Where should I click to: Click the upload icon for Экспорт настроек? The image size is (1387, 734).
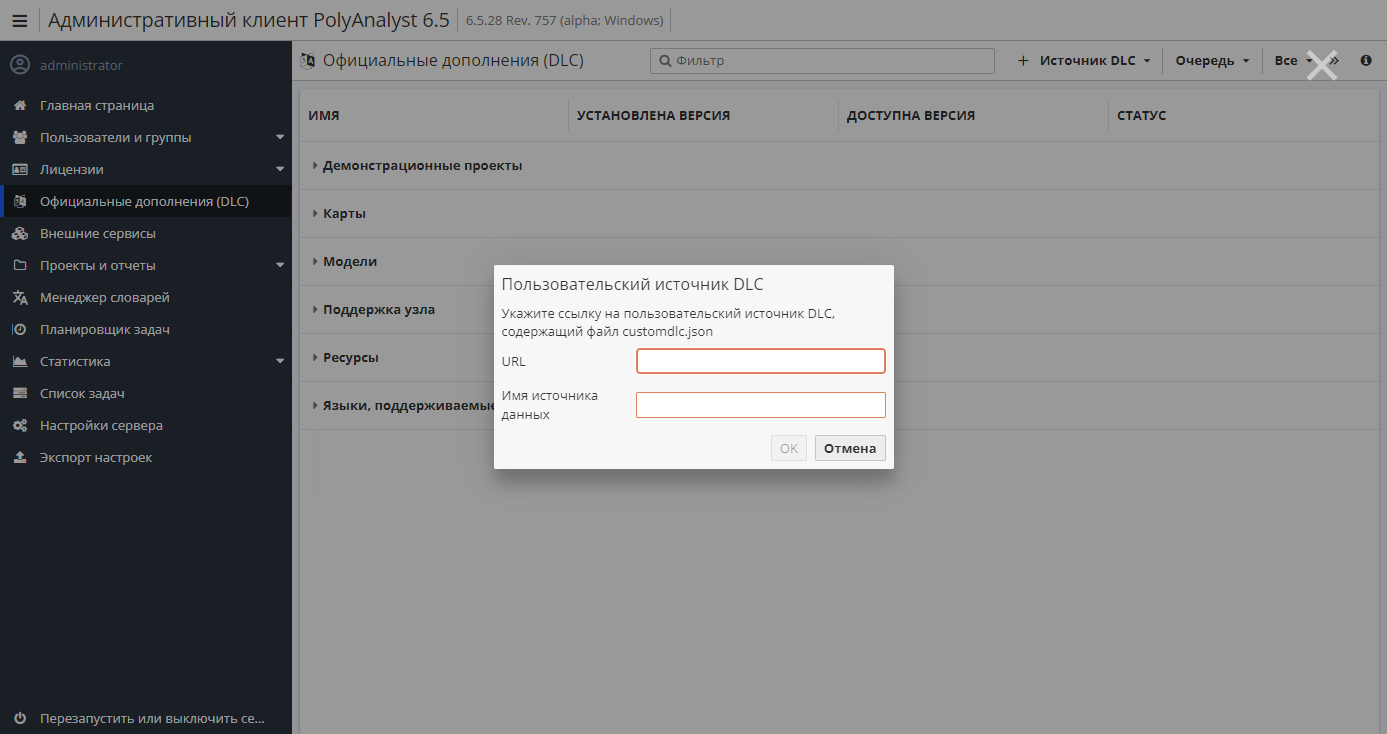pyautogui.click(x=20, y=457)
